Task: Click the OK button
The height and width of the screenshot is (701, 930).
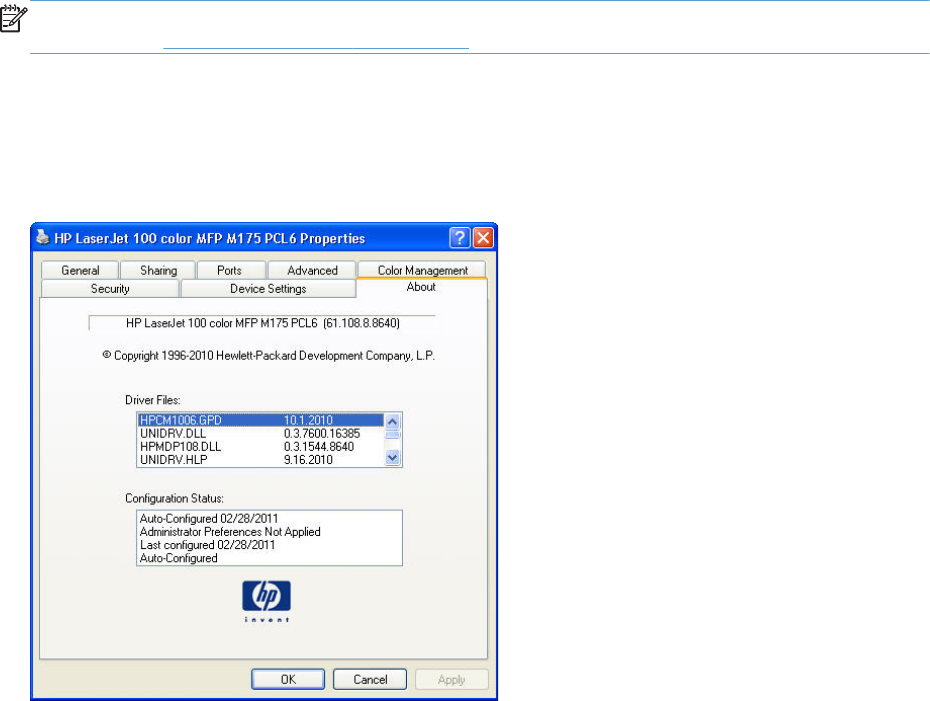Action: 288,680
